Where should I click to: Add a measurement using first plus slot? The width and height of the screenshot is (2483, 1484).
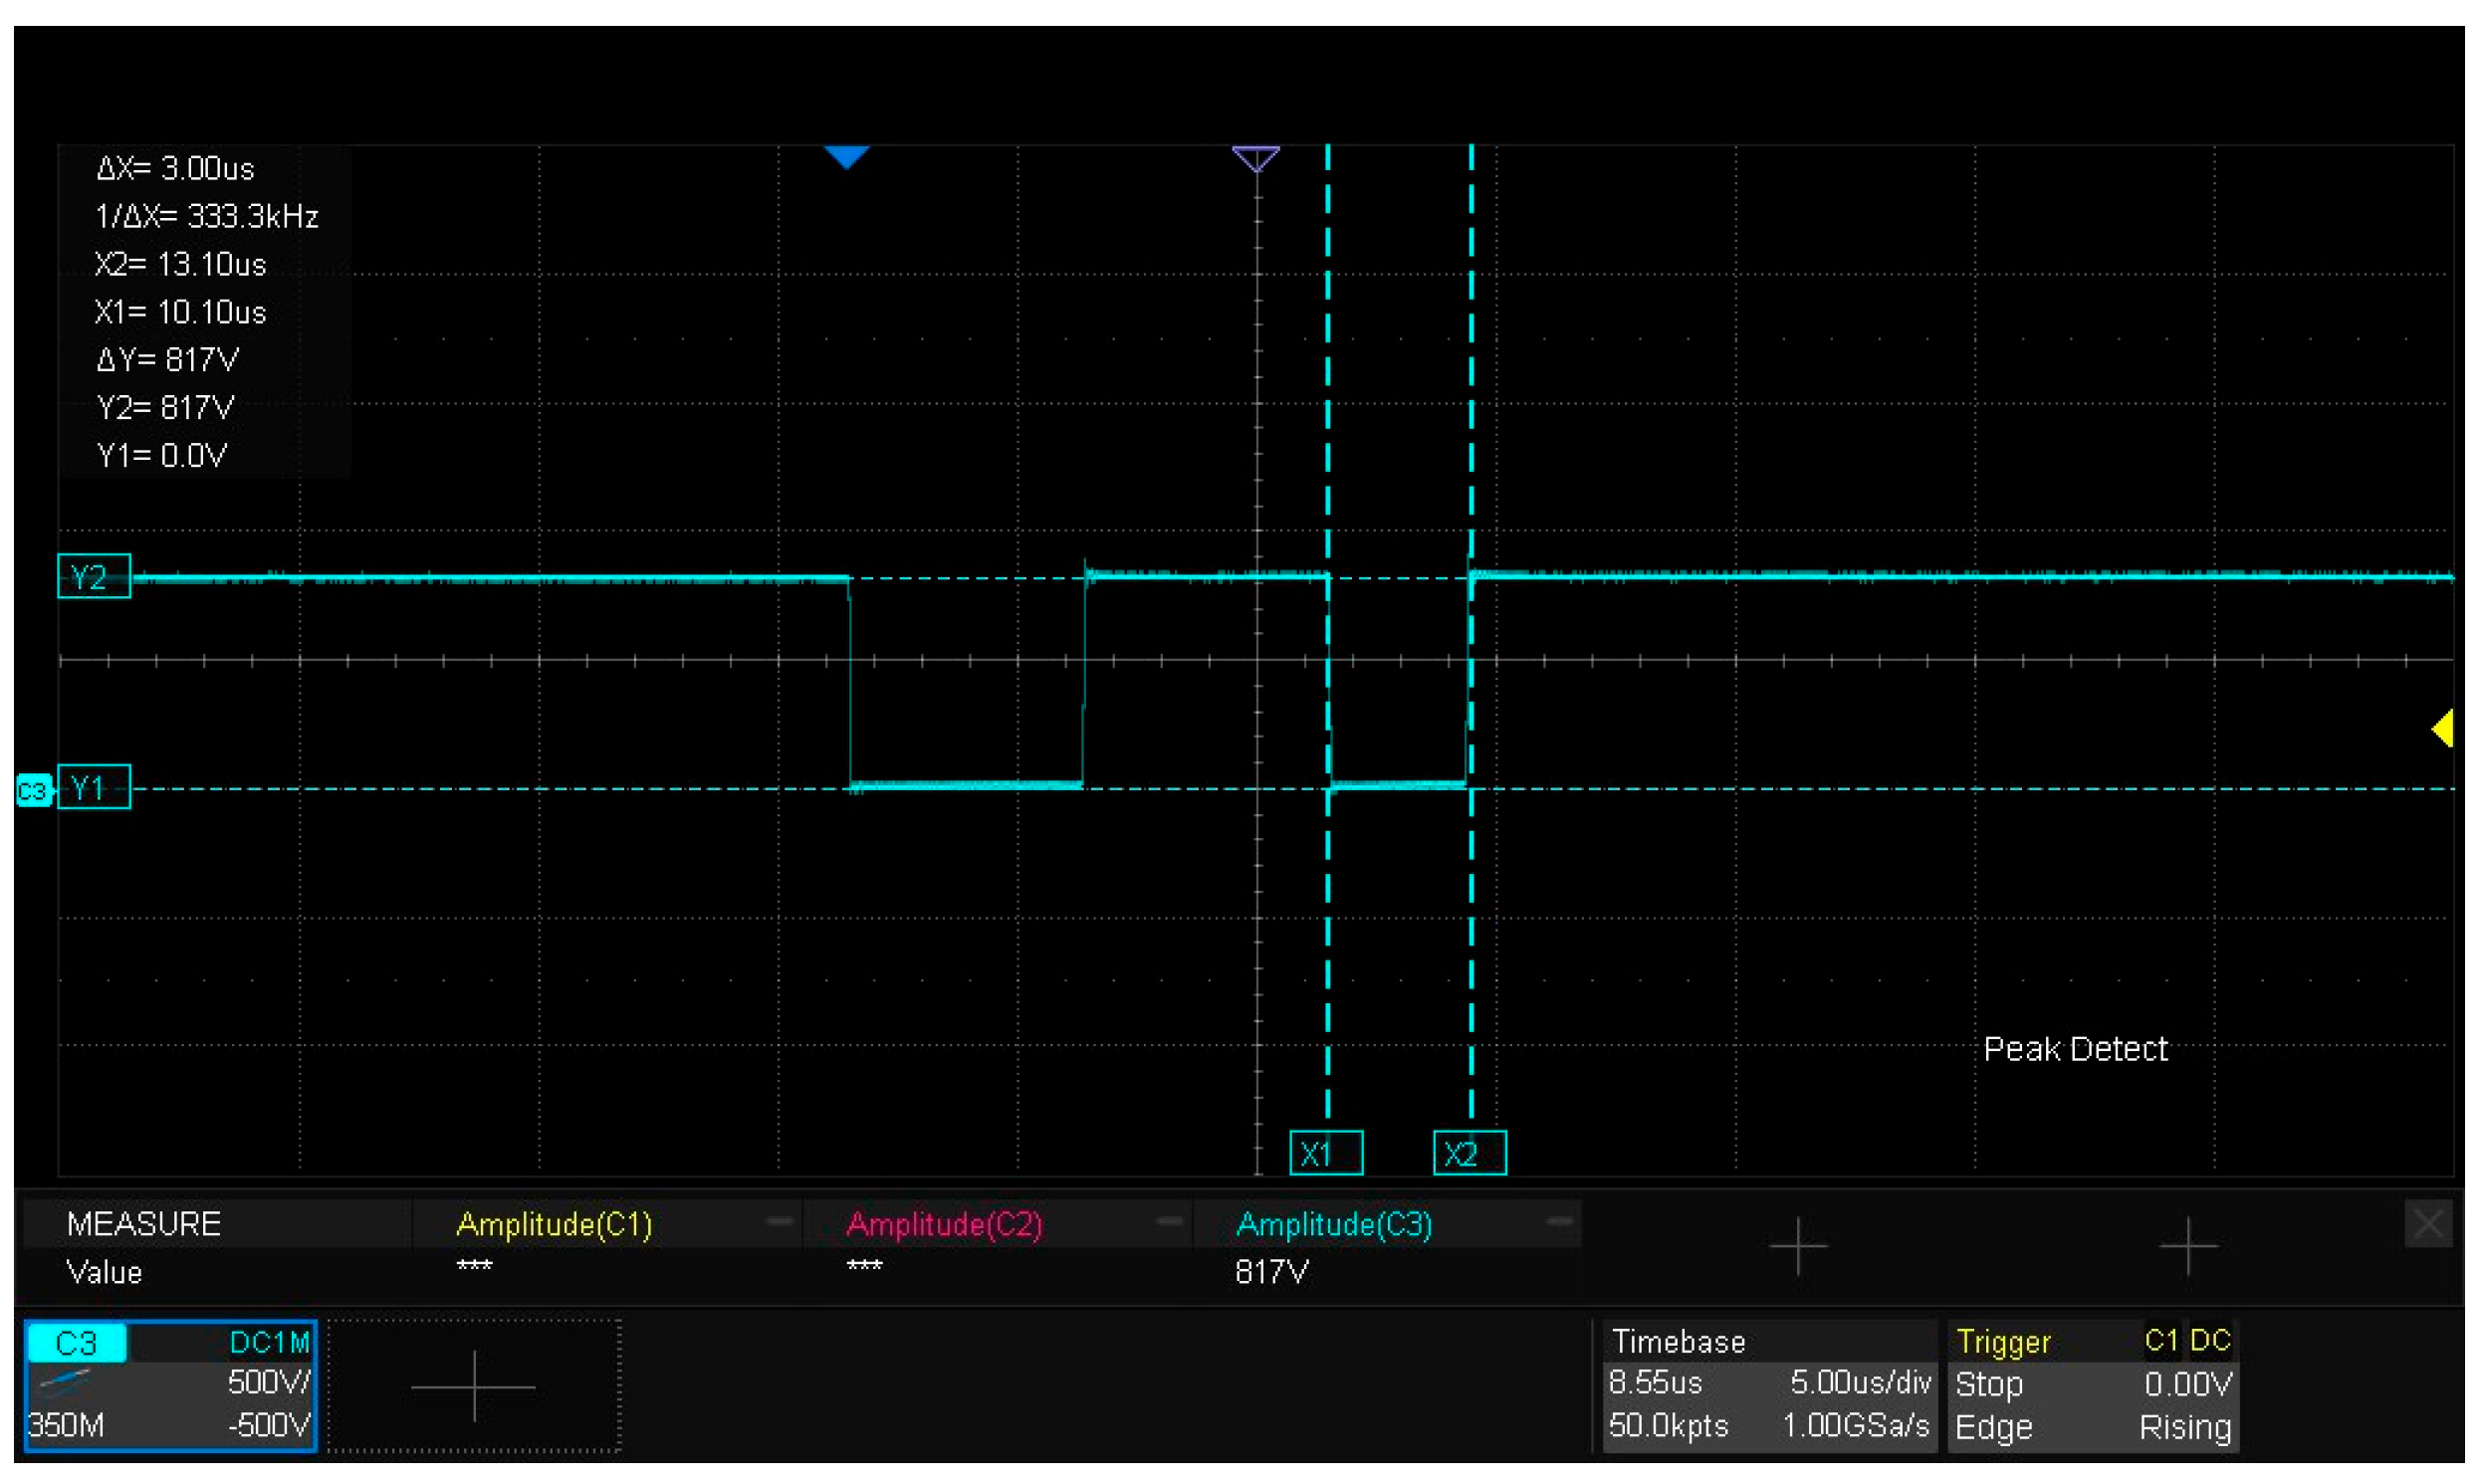tap(1797, 1245)
